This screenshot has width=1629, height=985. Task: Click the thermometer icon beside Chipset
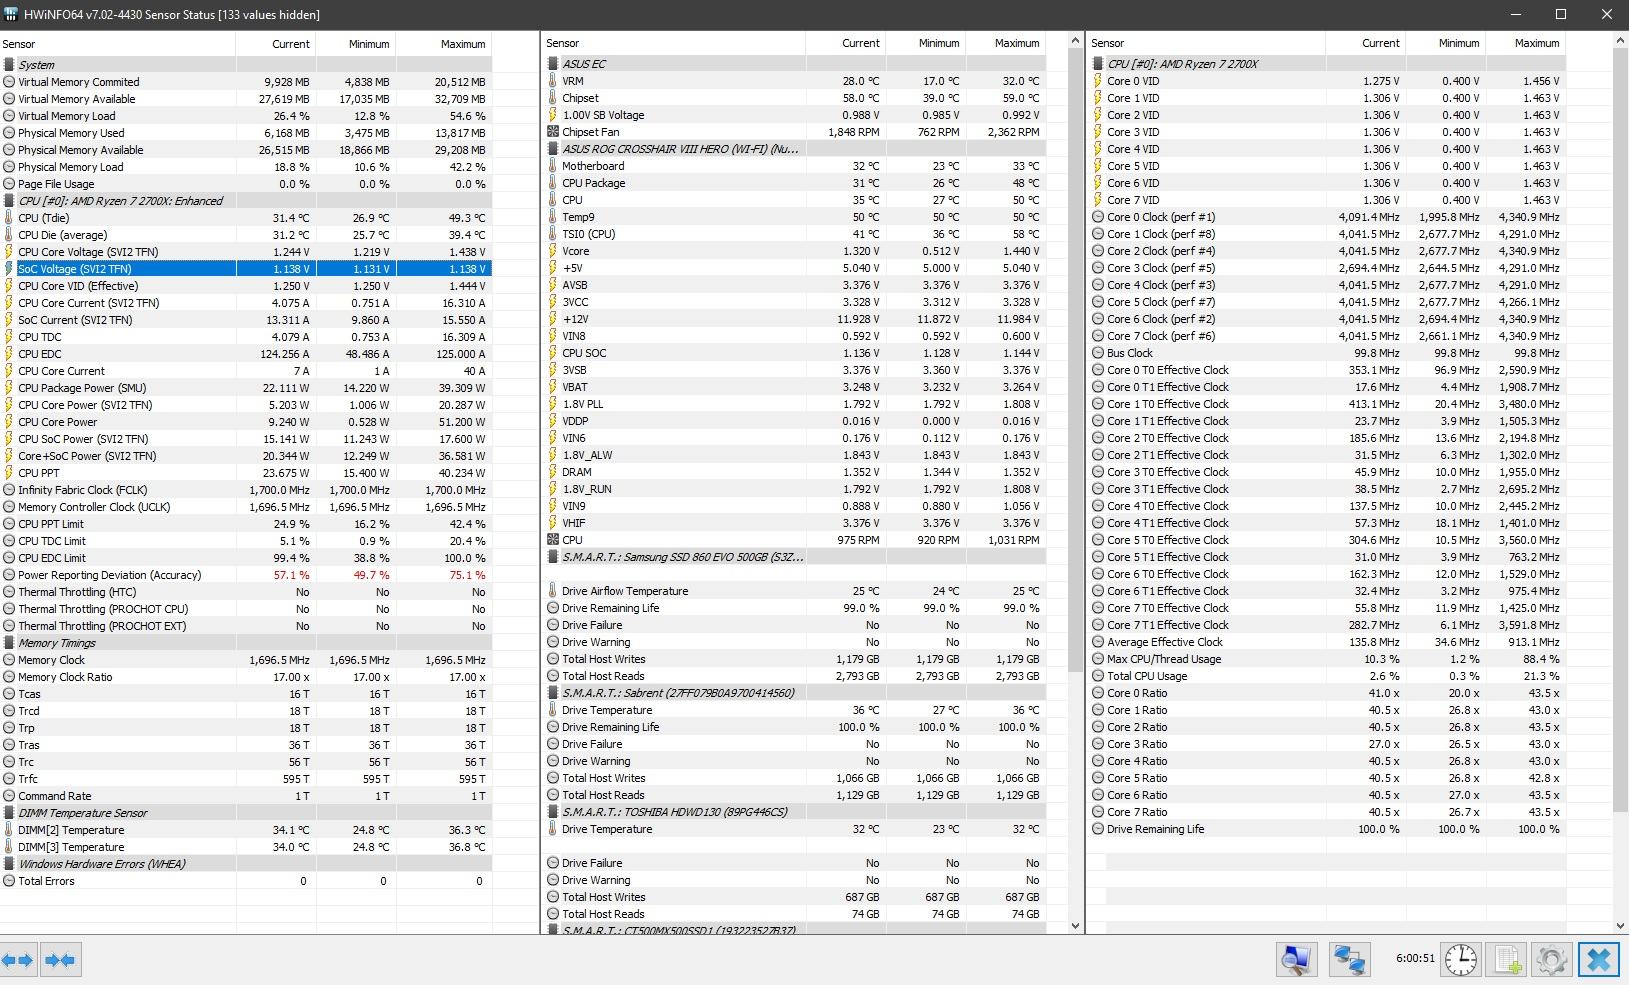pyautogui.click(x=553, y=98)
